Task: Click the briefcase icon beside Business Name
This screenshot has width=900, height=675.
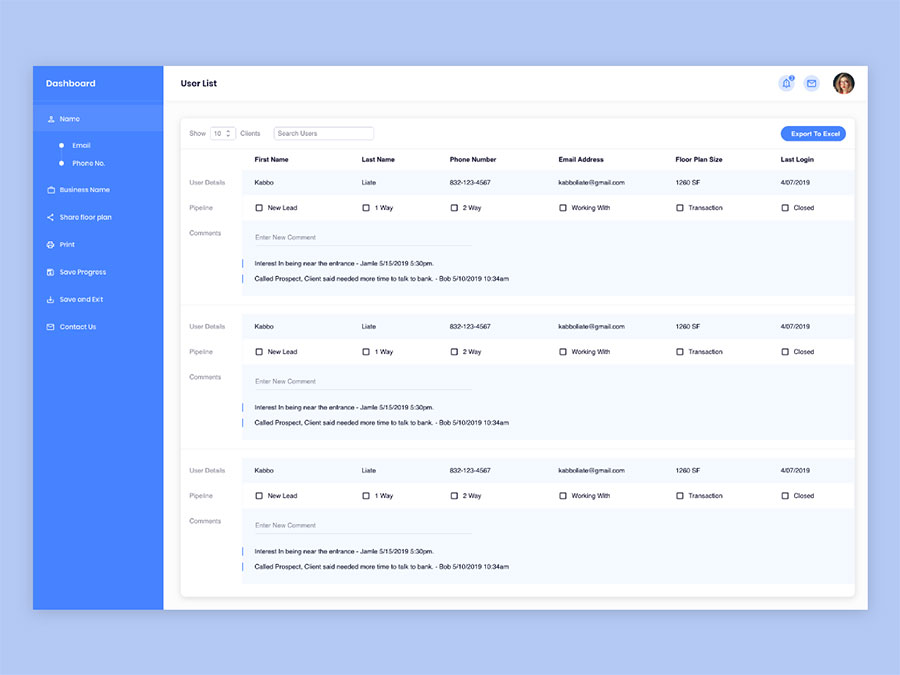Action: coord(51,190)
